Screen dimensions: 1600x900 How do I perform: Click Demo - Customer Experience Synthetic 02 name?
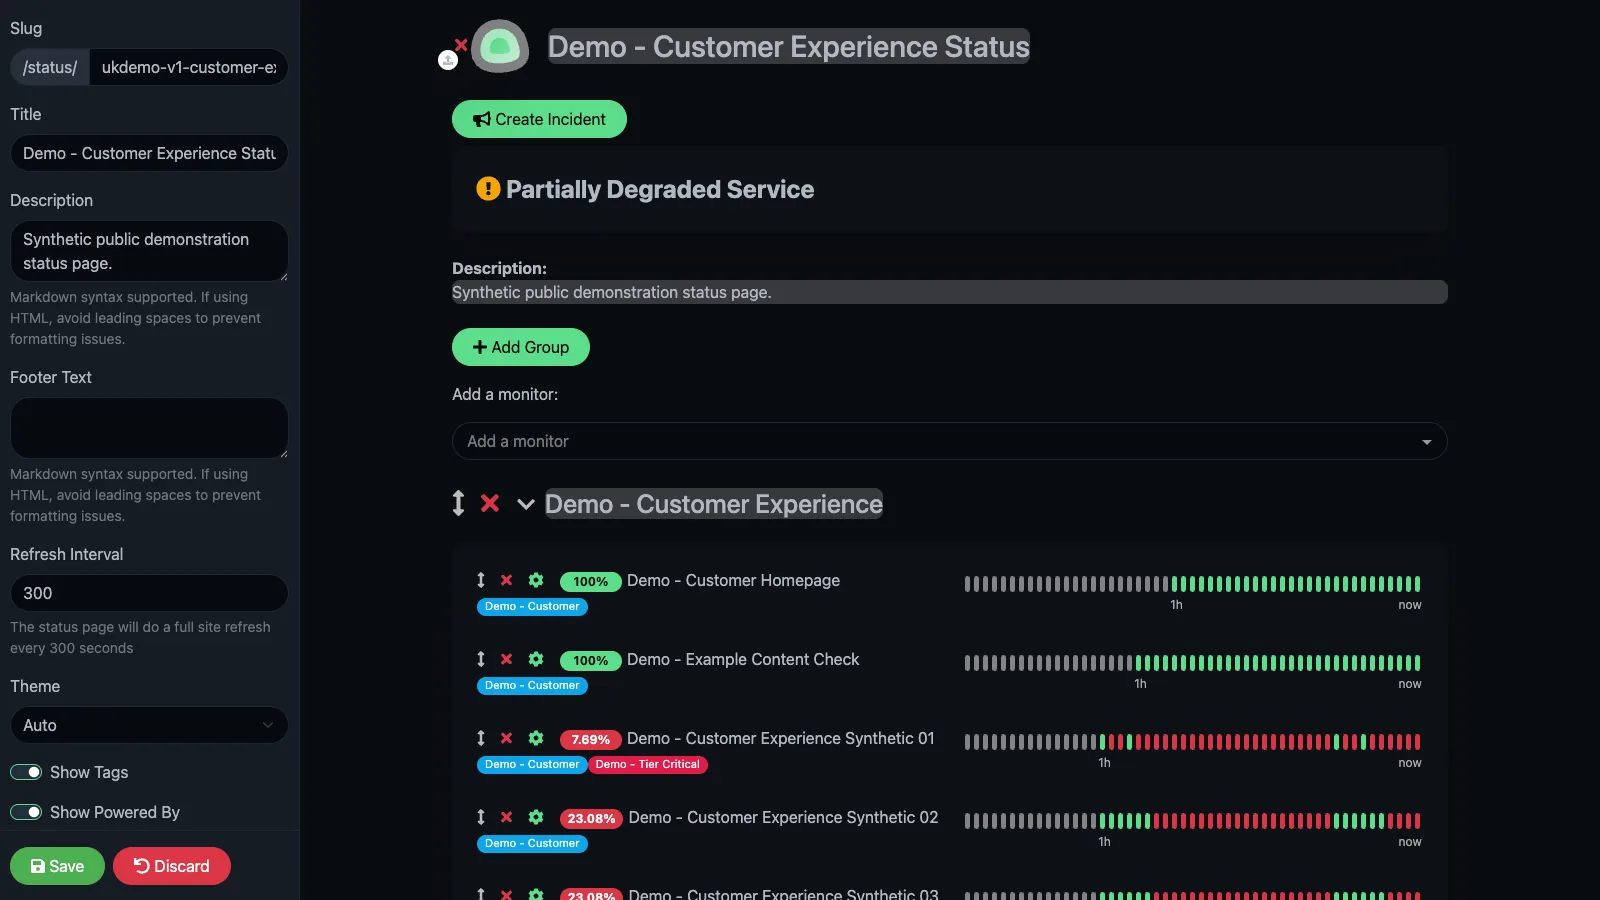[x=783, y=817]
